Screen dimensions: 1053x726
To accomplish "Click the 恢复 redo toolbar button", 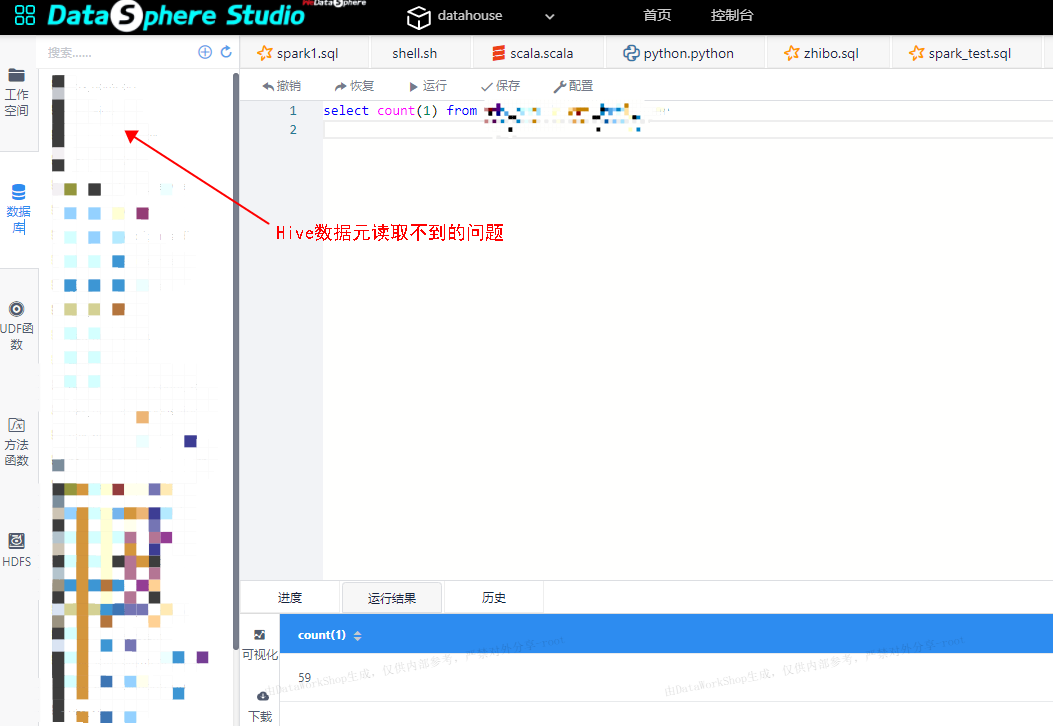I will [354, 86].
